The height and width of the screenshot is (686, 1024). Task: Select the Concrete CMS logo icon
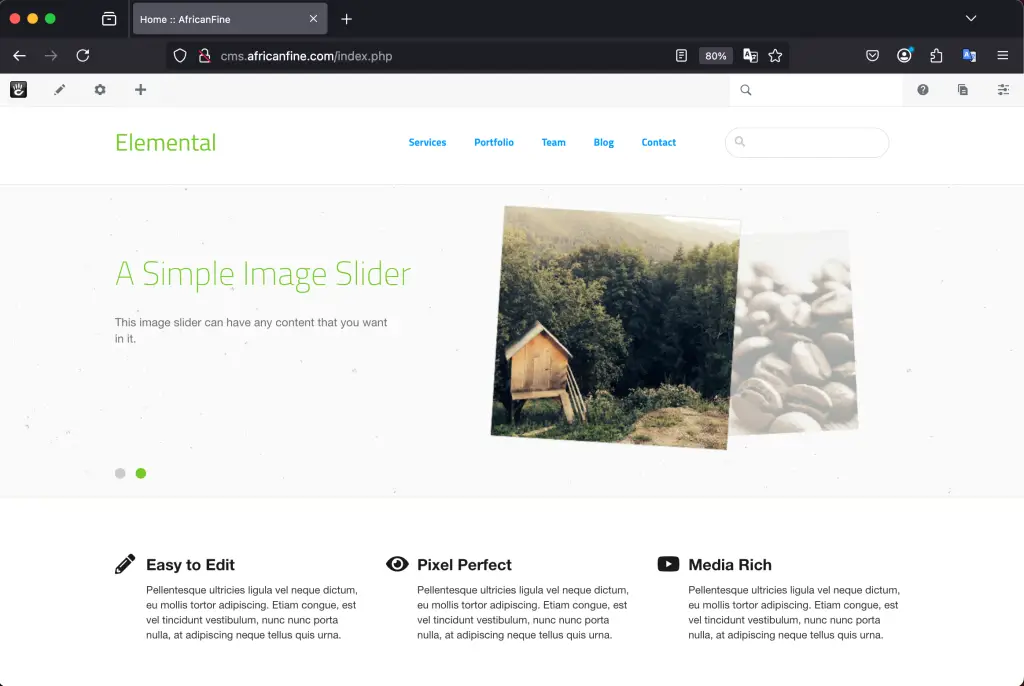tap(17, 89)
